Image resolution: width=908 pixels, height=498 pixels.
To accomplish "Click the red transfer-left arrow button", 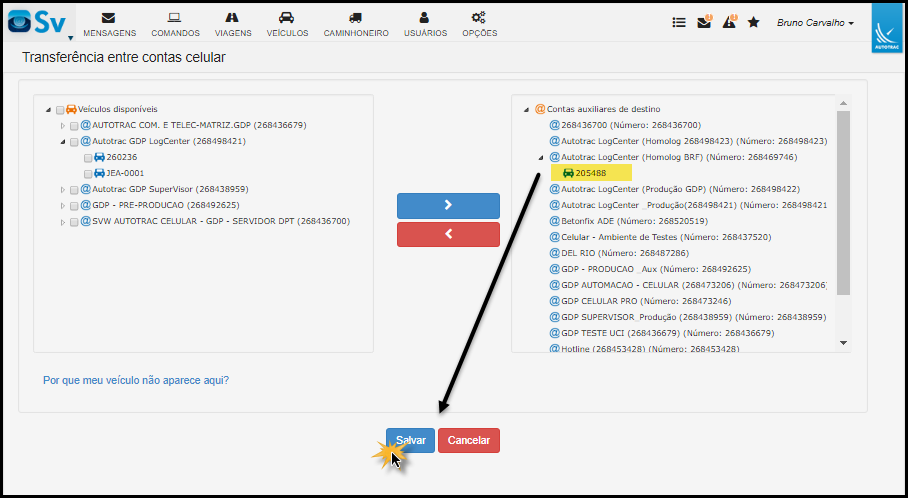I will click(448, 235).
